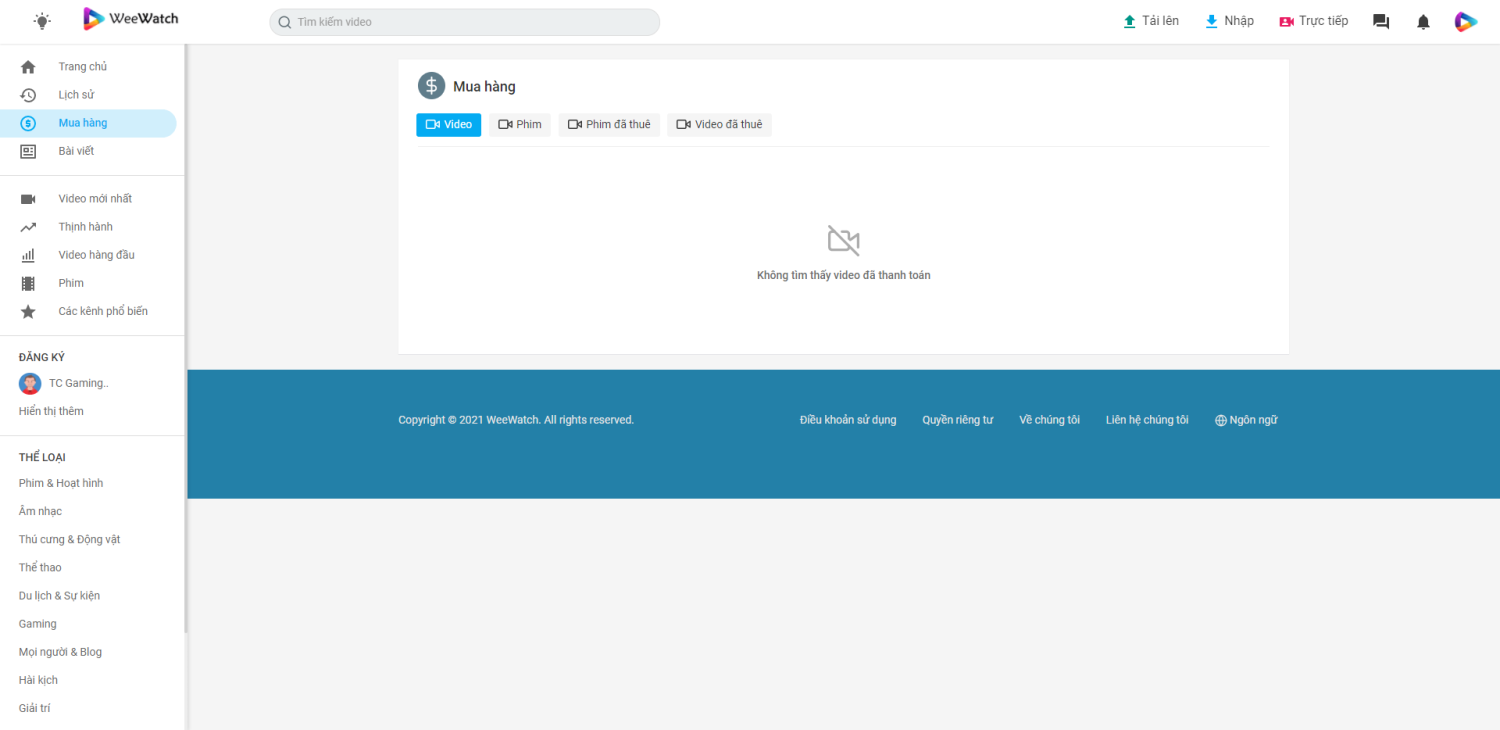The image size is (1500, 730).
Task: Start a Trực tiếp live stream
Action: coord(1313,21)
